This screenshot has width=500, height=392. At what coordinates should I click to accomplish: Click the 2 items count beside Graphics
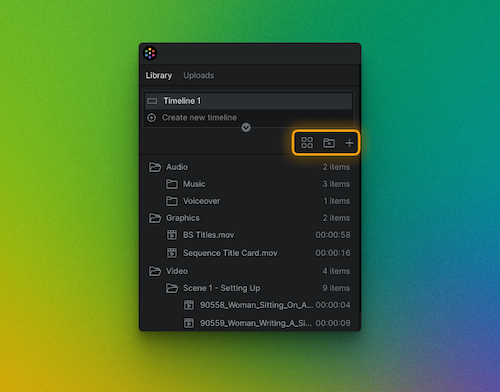pos(336,218)
